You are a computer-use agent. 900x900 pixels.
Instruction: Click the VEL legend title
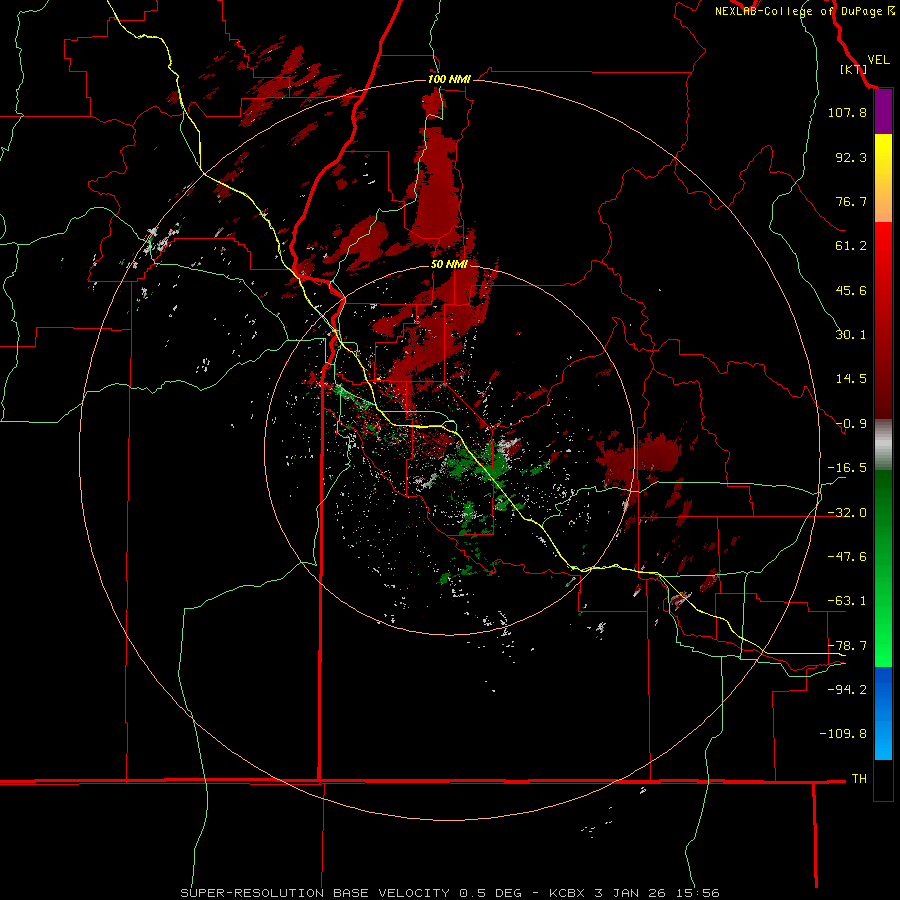point(878,60)
